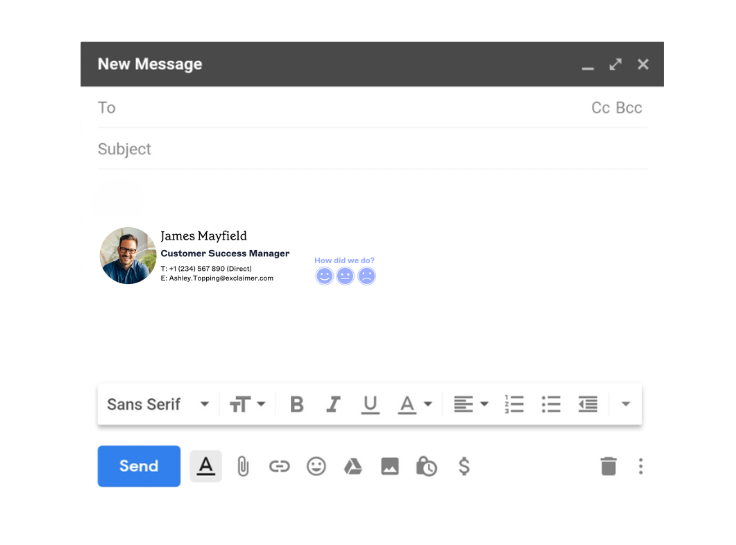Click the happy face feedback icon
This screenshot has width=736, height=545.
(324, 276)
